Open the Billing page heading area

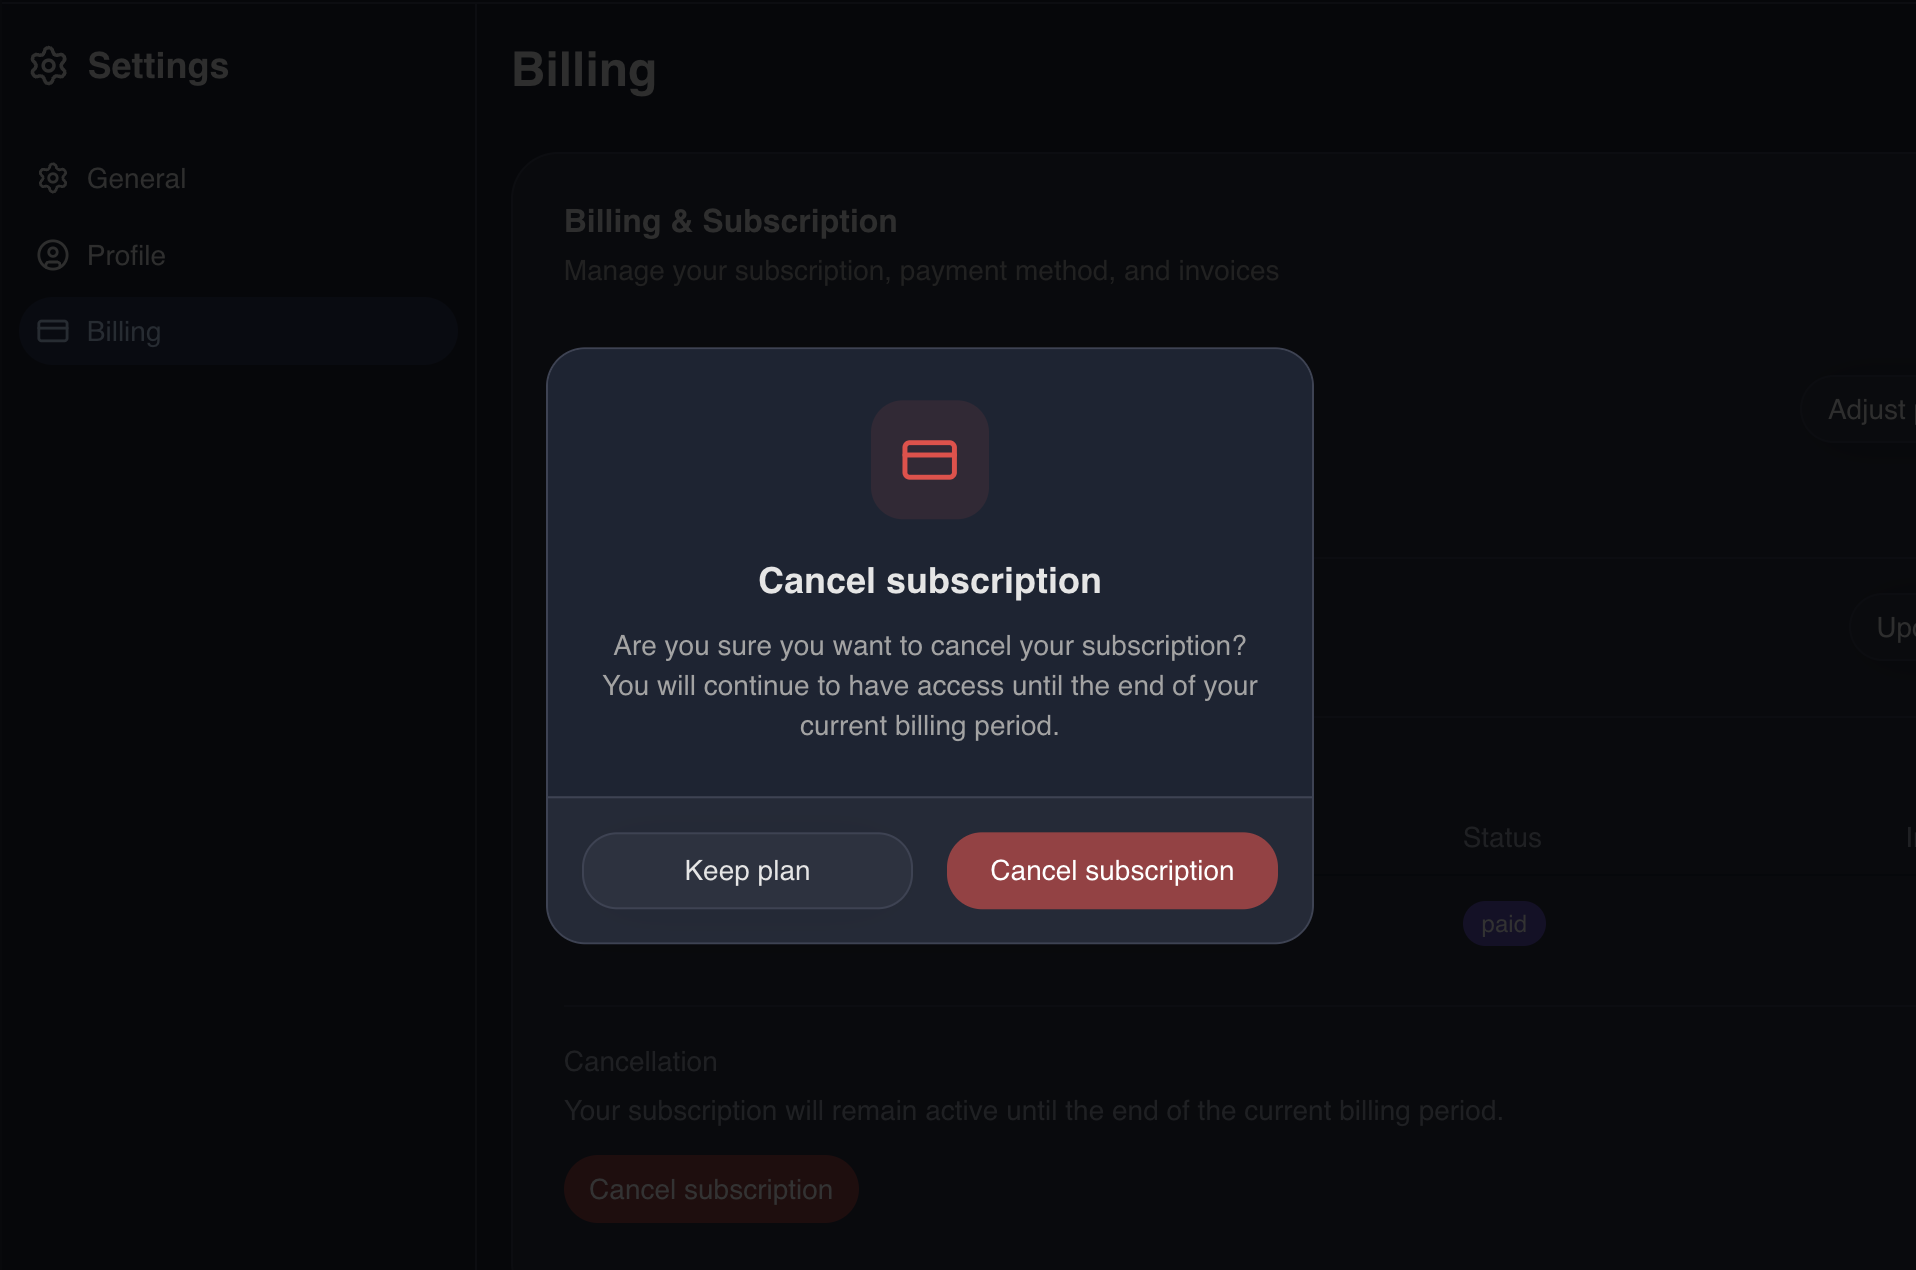pyautogui.click(x=584, y=70)
